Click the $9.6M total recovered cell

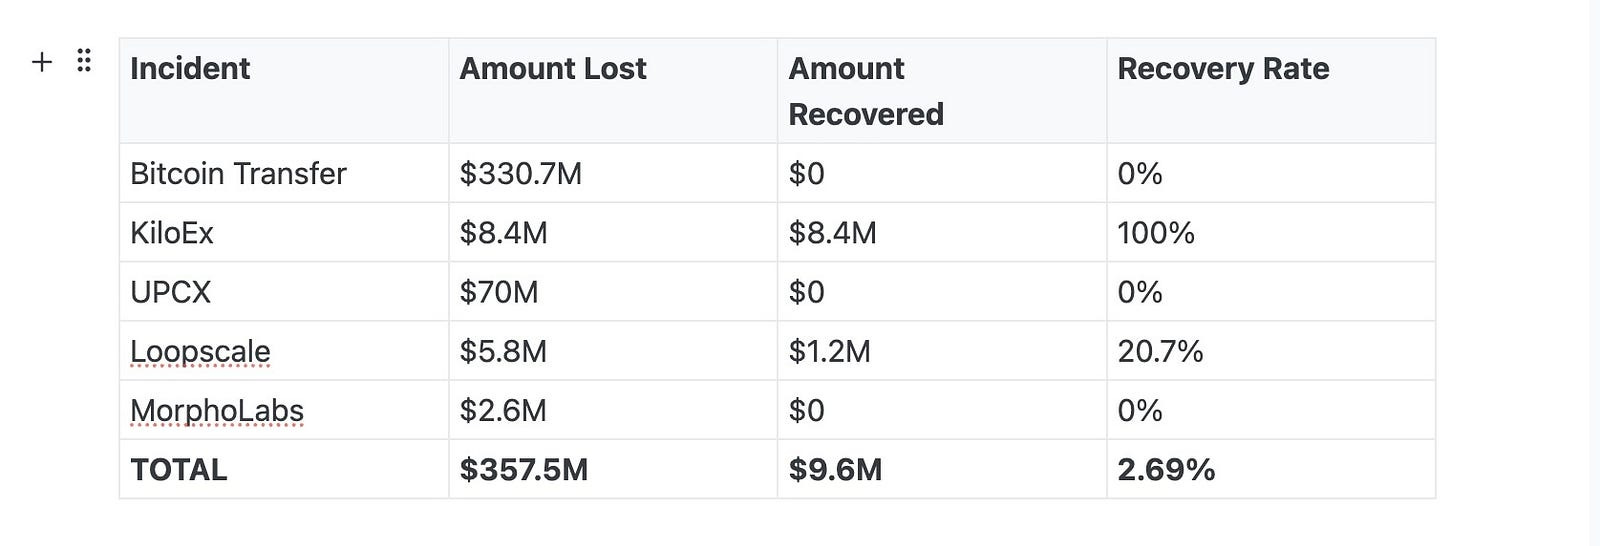tap(942, 469)
